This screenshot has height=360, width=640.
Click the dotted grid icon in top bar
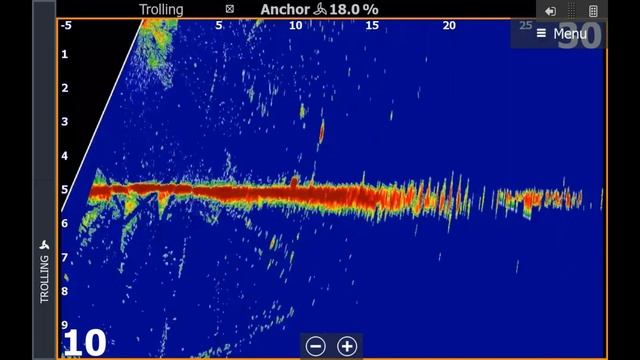tap(571, 11)
